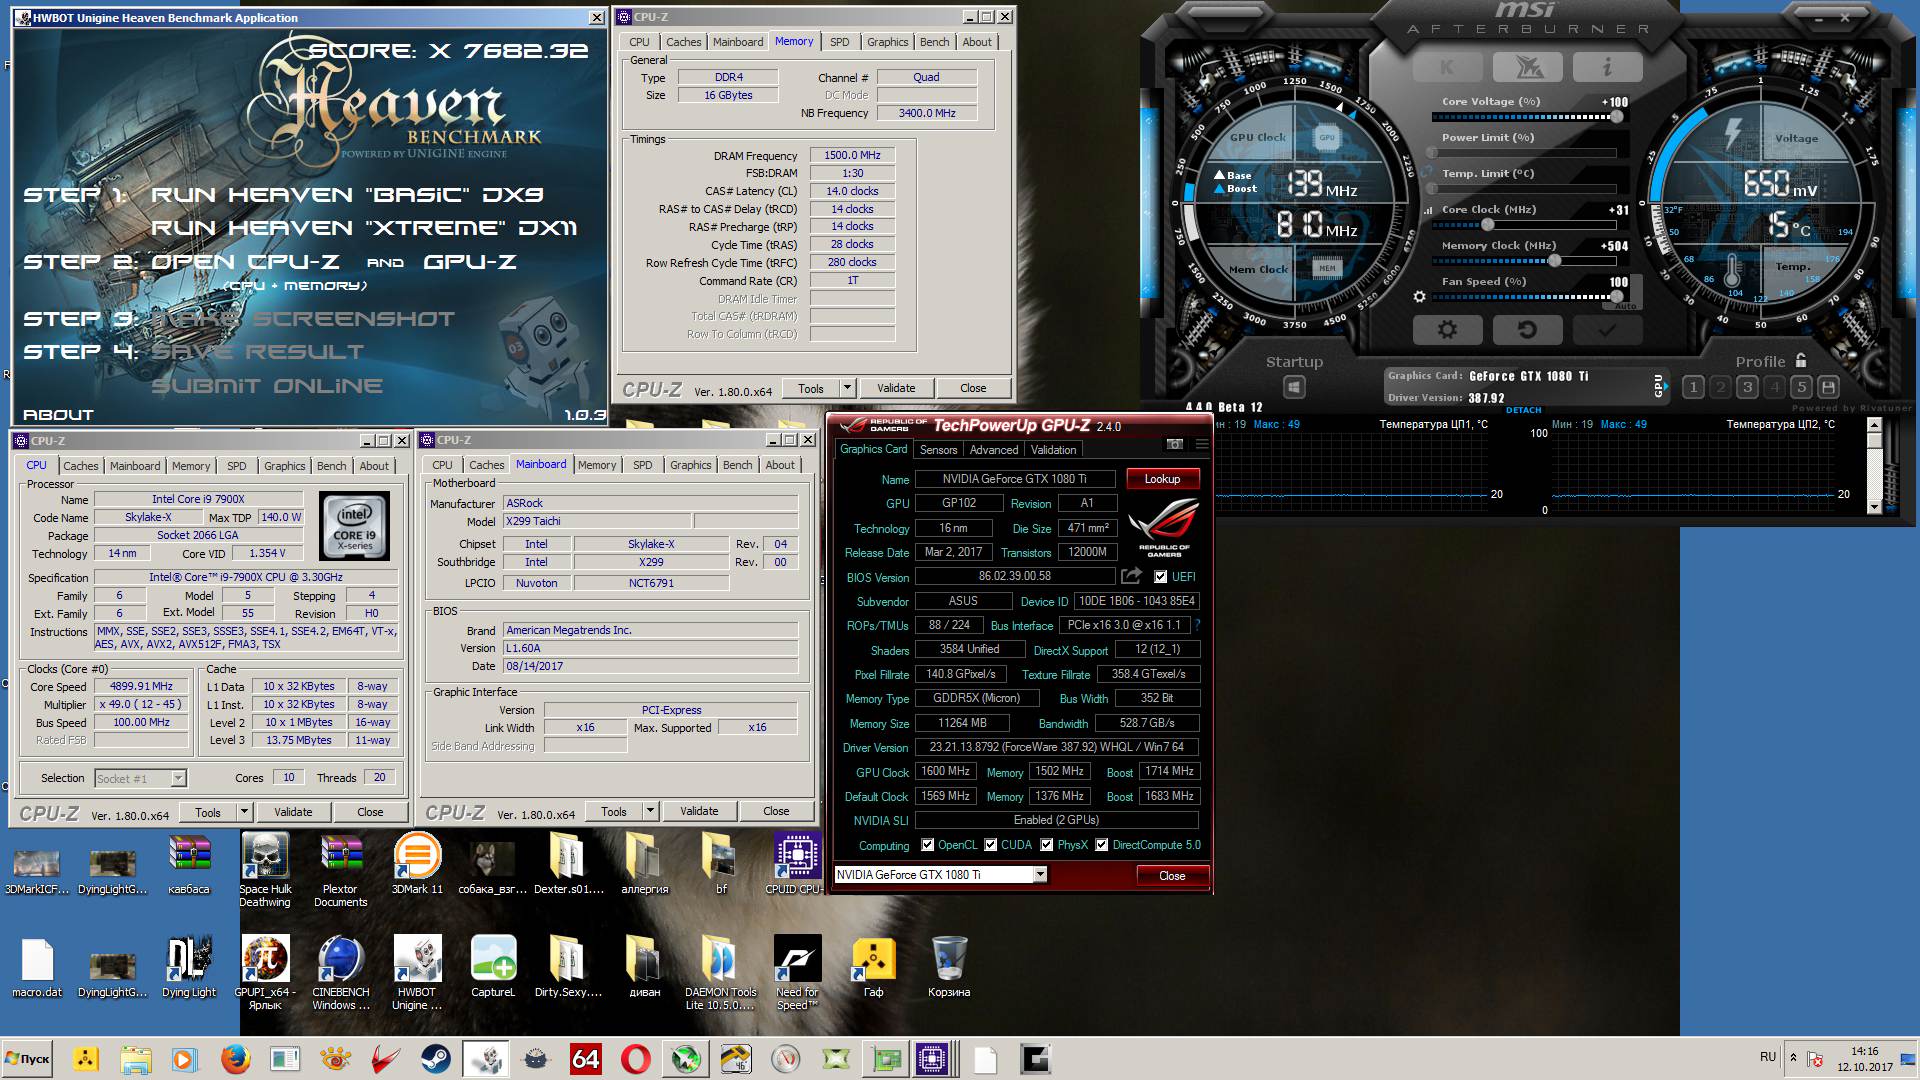The width and height of the screenshot is (1920, 1080).
Task: Open Steam from the taskbar
Action: [435, 1059]
